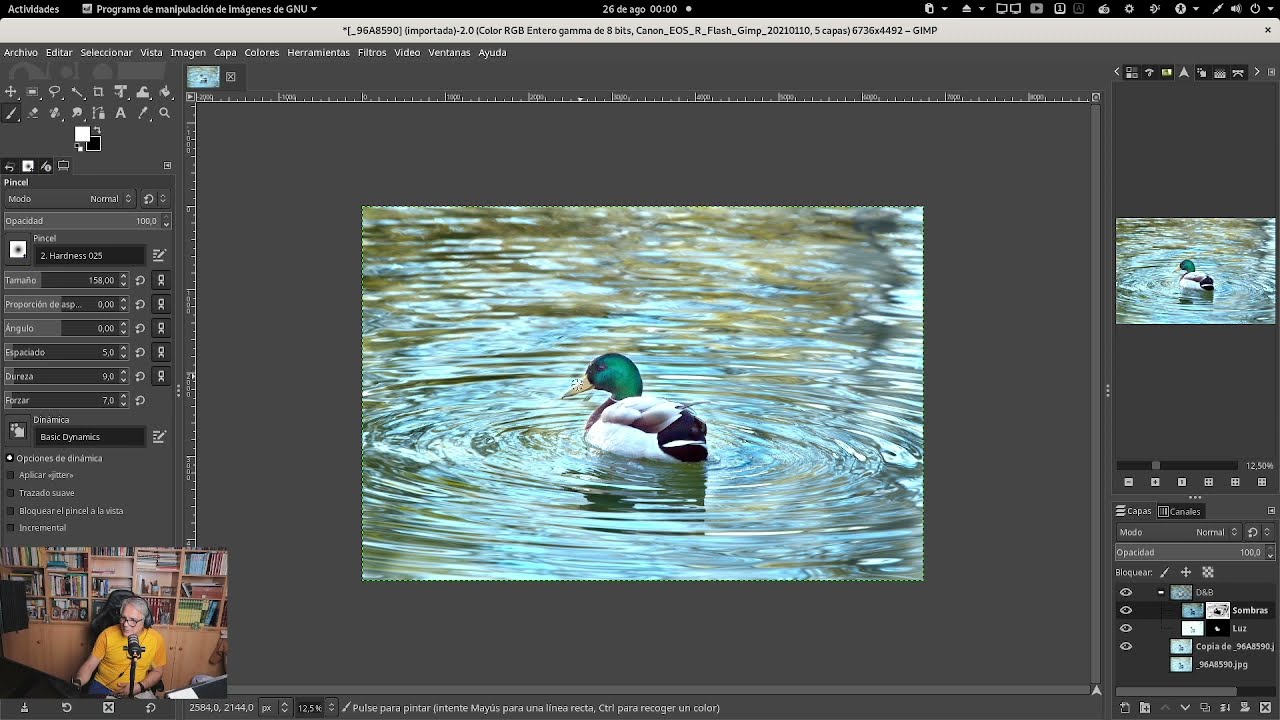Open px units dropdown in status bar
The width and height of the screenshot is (1280, 720).
274,708
